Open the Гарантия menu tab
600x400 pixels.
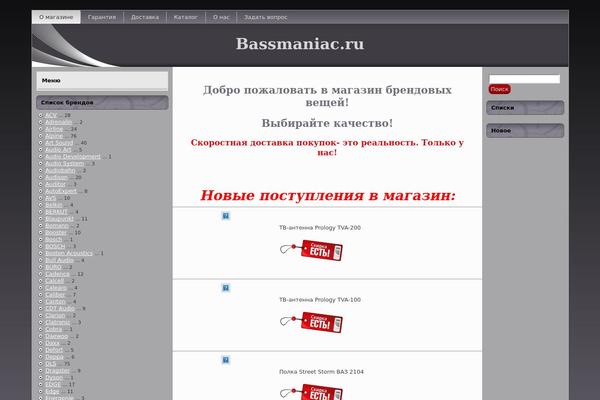point(101,17)
